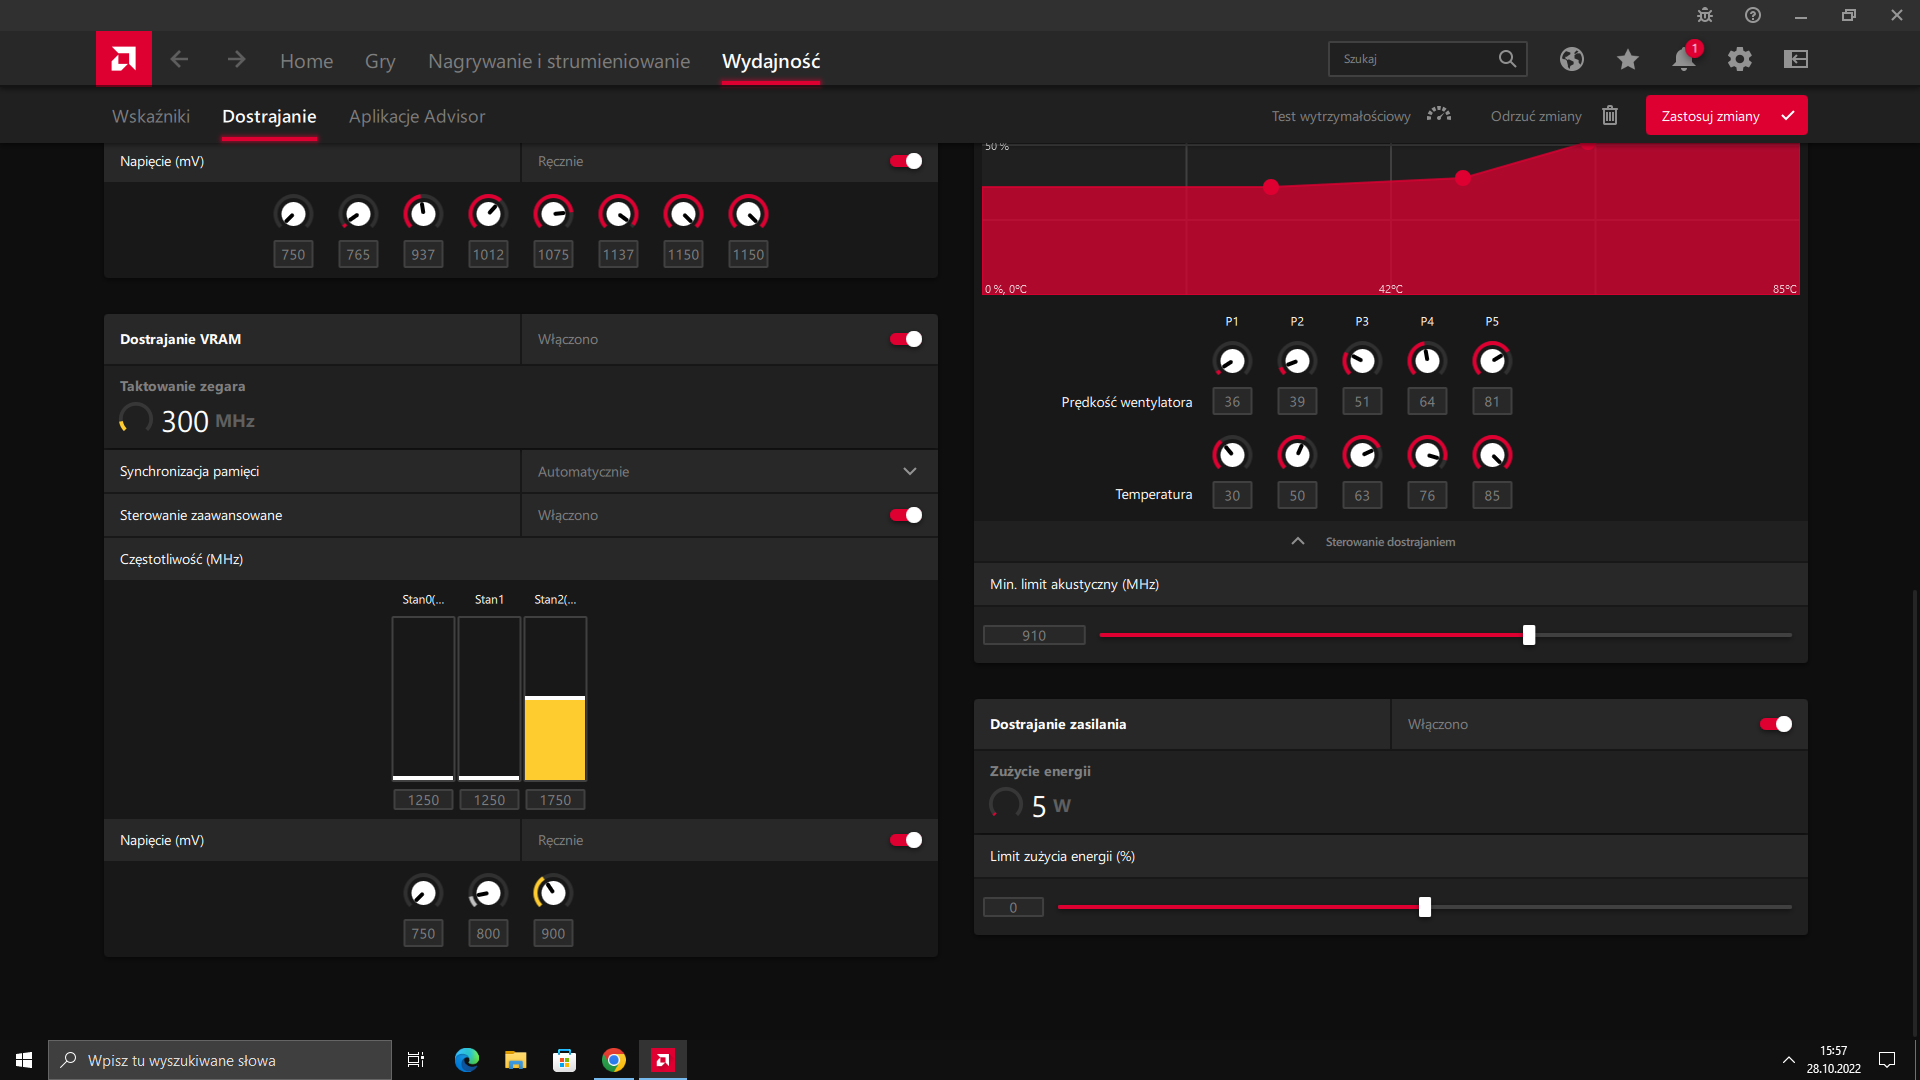This screenshot has height=1080, width=1920.
Task: Show hidden system tray icons
Action: coord(1788,1060)
